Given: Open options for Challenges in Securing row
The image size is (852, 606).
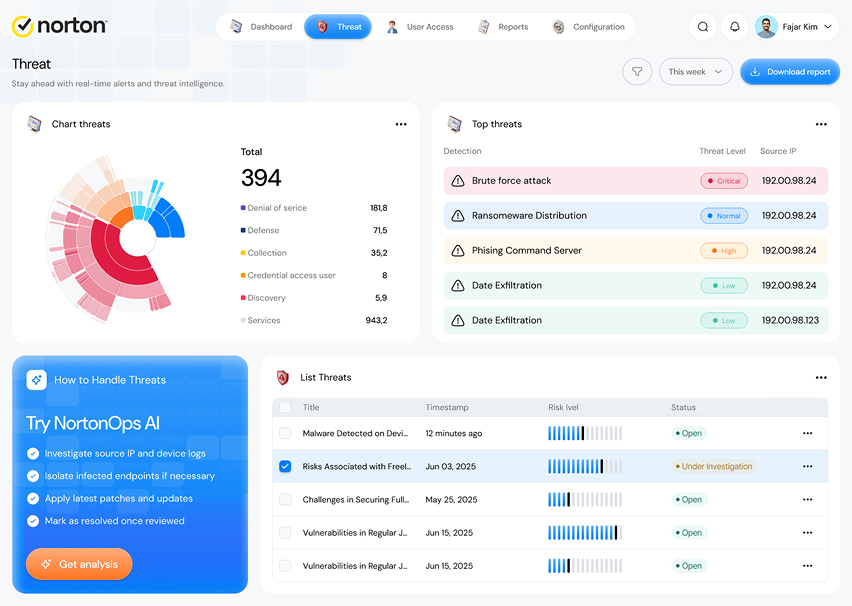Looking at the screenshot, I should click(x=807, y=499).
